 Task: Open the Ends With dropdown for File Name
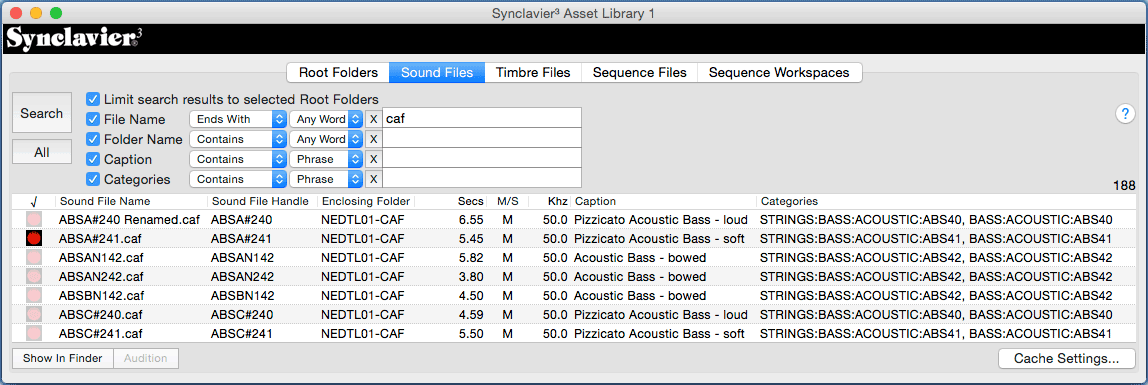pyautogui.click(x=237, y=119)
